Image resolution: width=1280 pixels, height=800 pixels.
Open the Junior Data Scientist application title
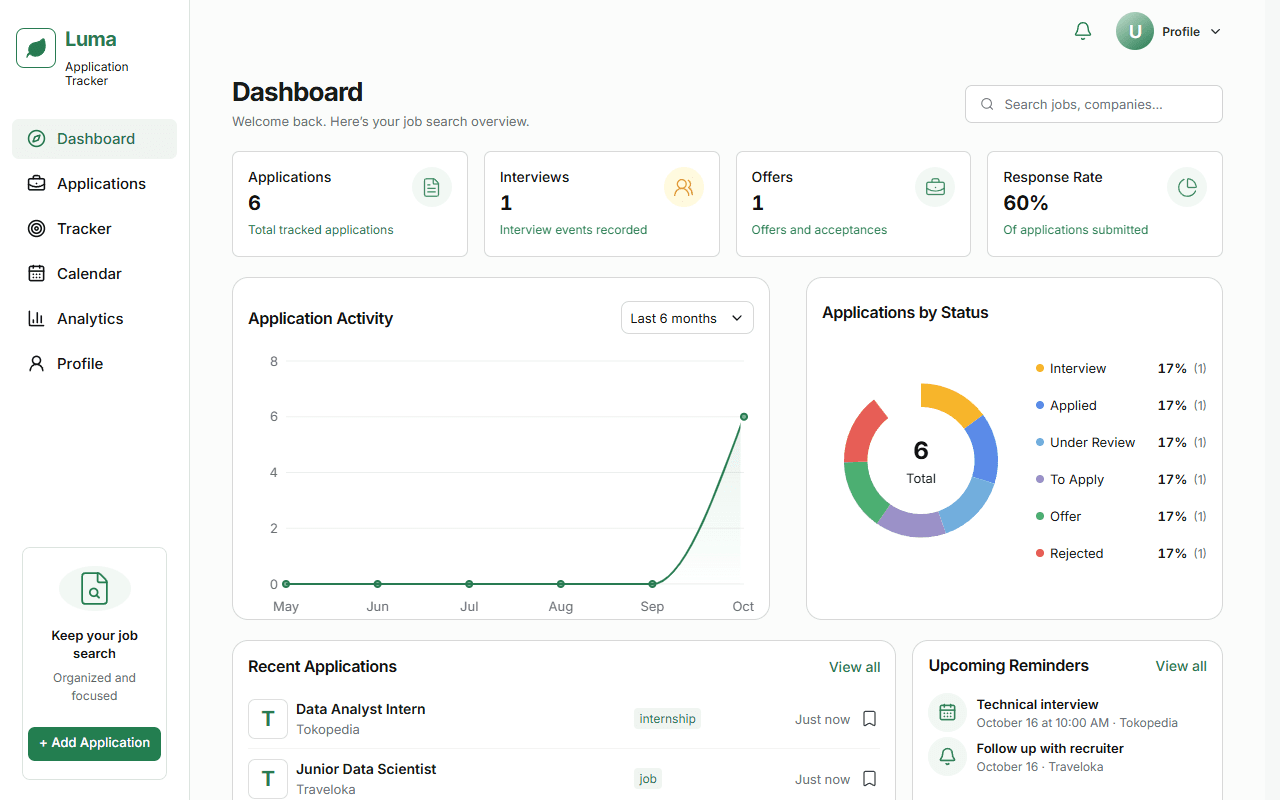pyautogui.click(x=366, y=769)
